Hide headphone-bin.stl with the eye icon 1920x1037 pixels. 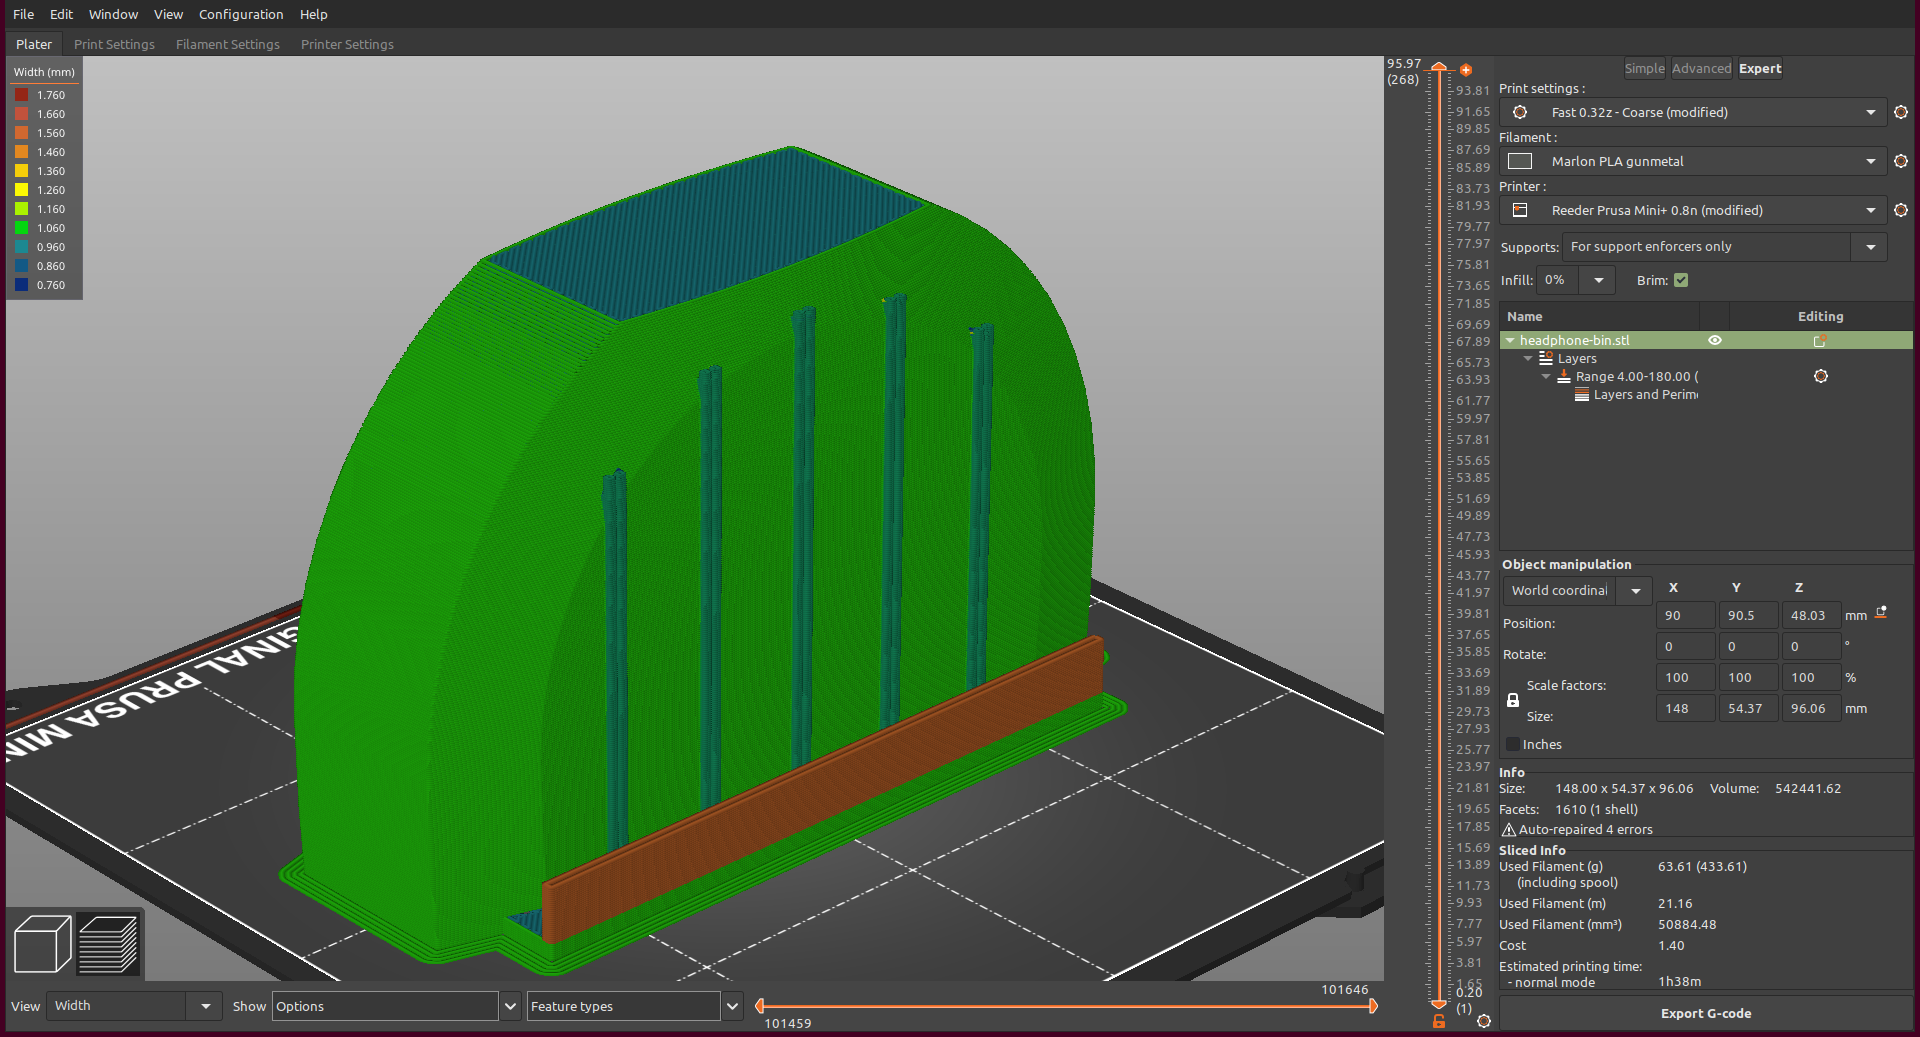[x=1715, y=340]
